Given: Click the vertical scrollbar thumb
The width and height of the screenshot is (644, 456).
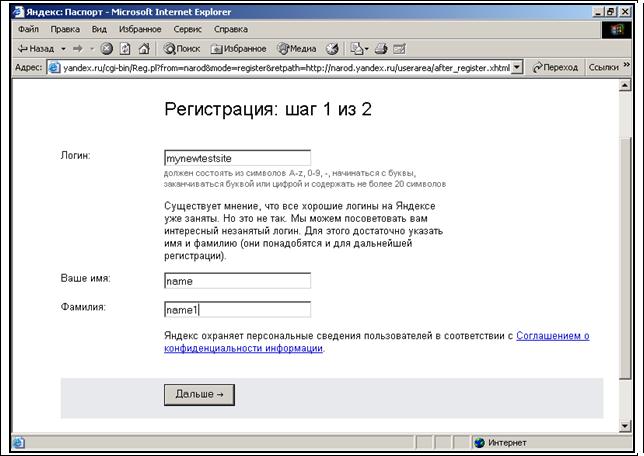Looking at the screenshot, I should [625, 258].
